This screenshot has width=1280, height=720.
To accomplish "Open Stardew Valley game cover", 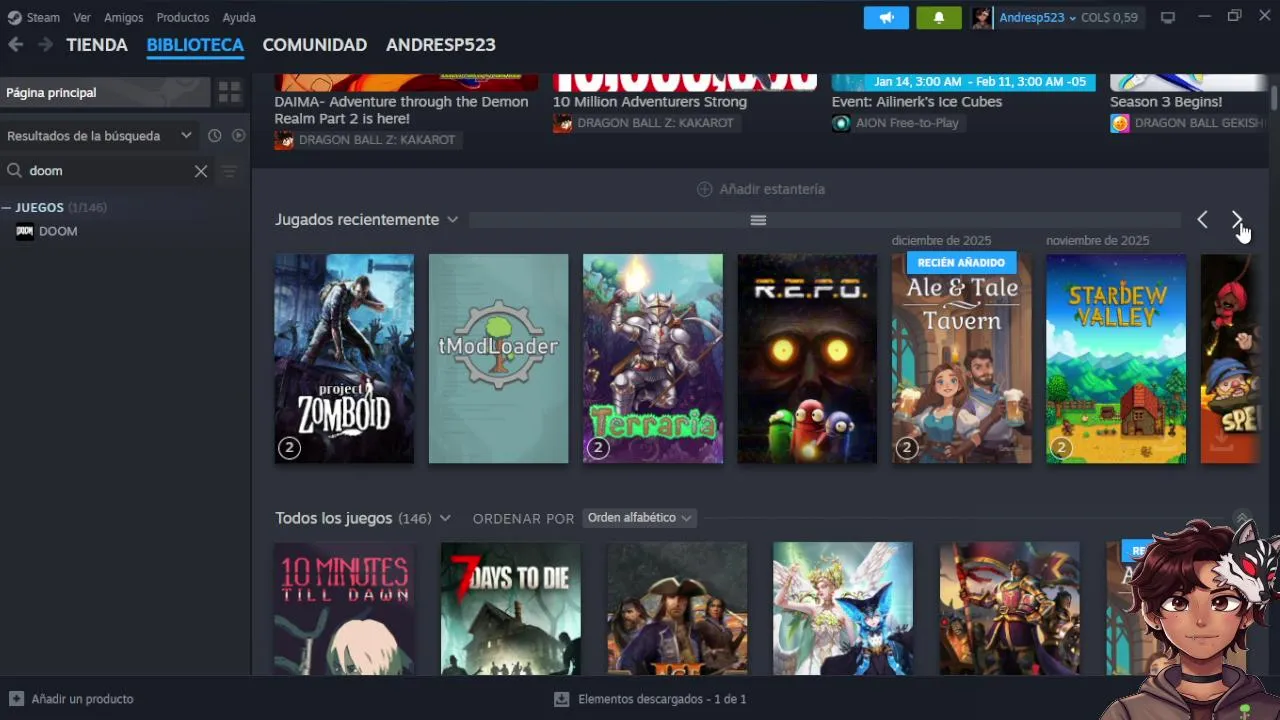I will [1116, 359].
